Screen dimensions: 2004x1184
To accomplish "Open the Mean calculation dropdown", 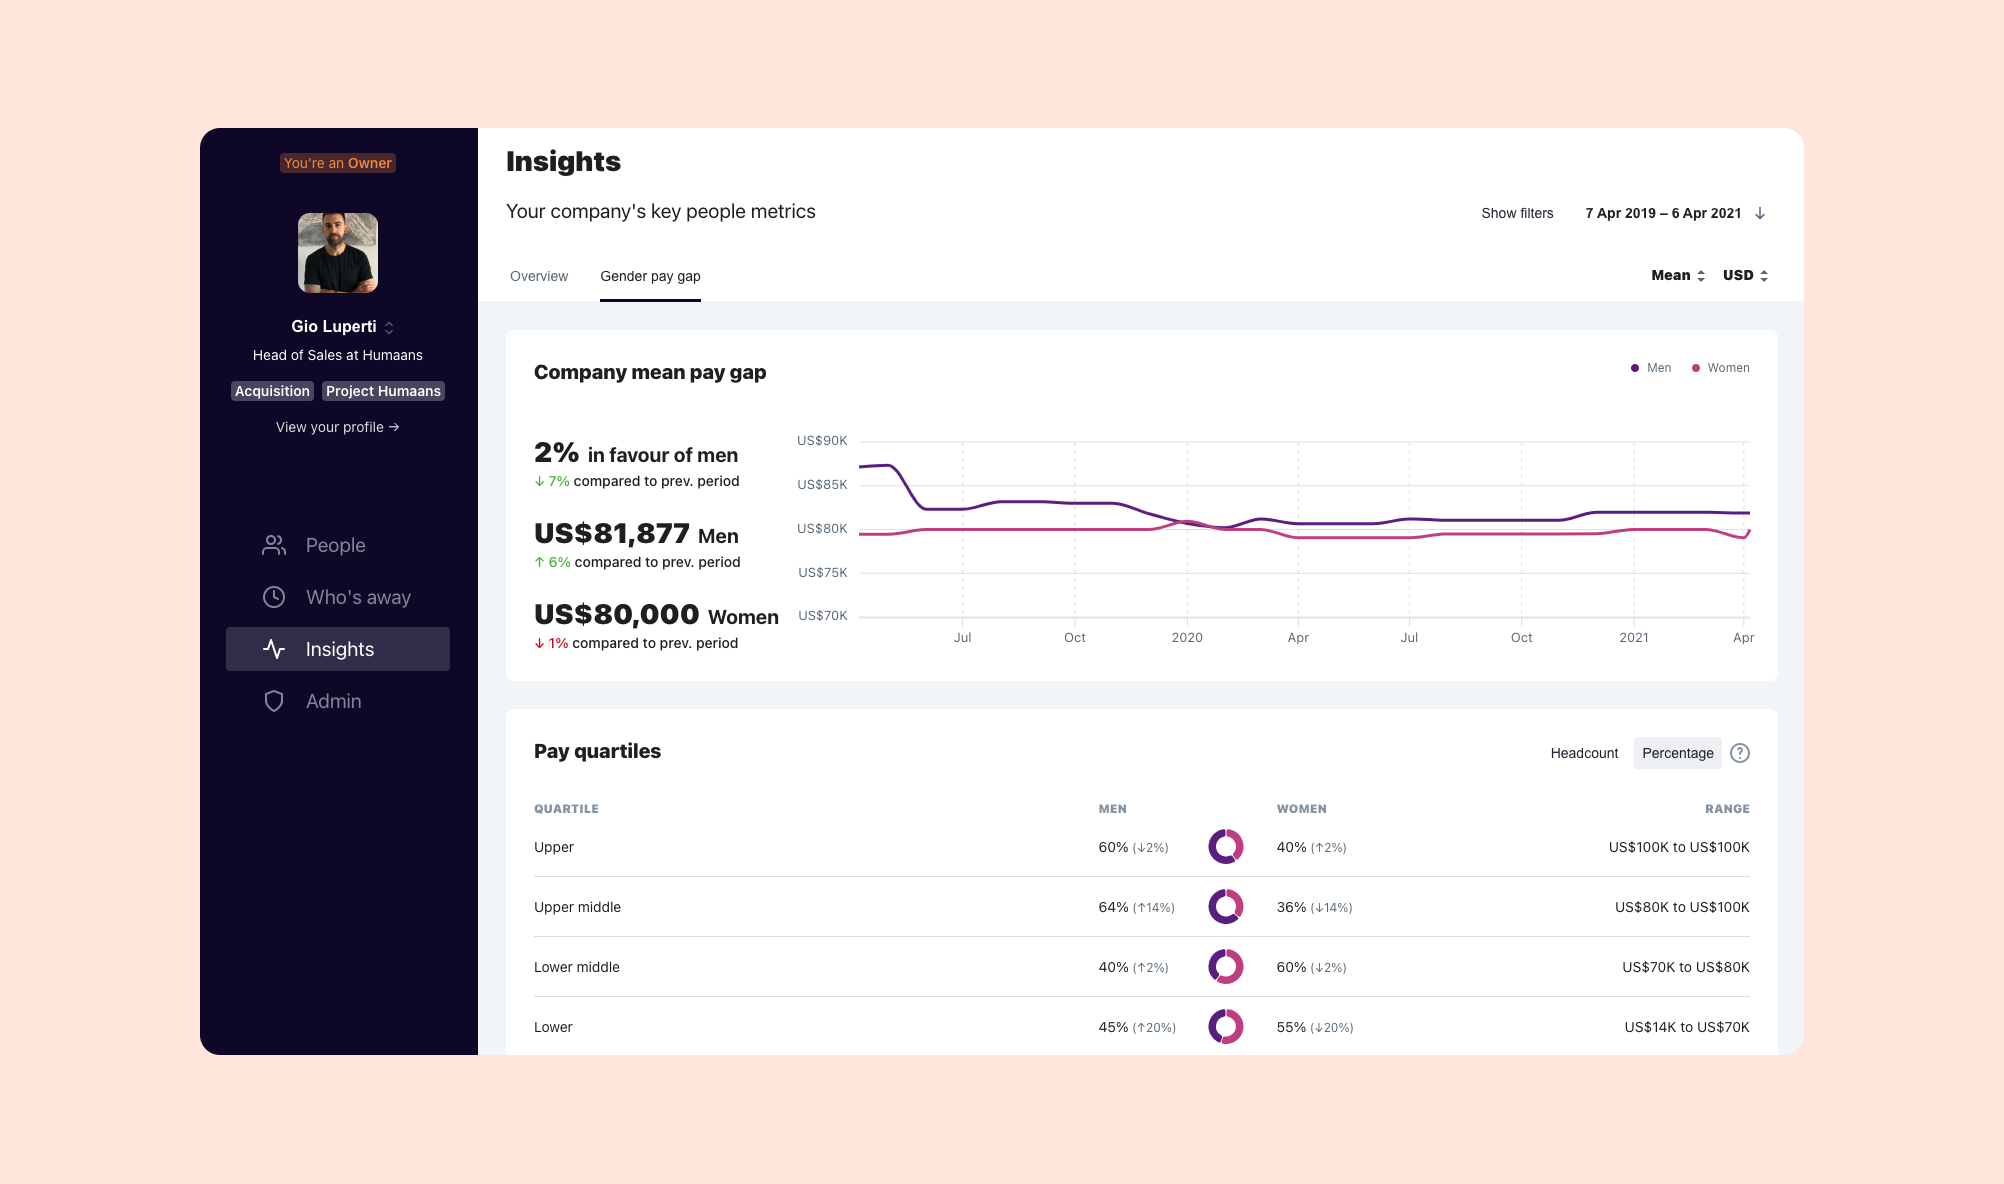I will click(x=1677, y=275).
